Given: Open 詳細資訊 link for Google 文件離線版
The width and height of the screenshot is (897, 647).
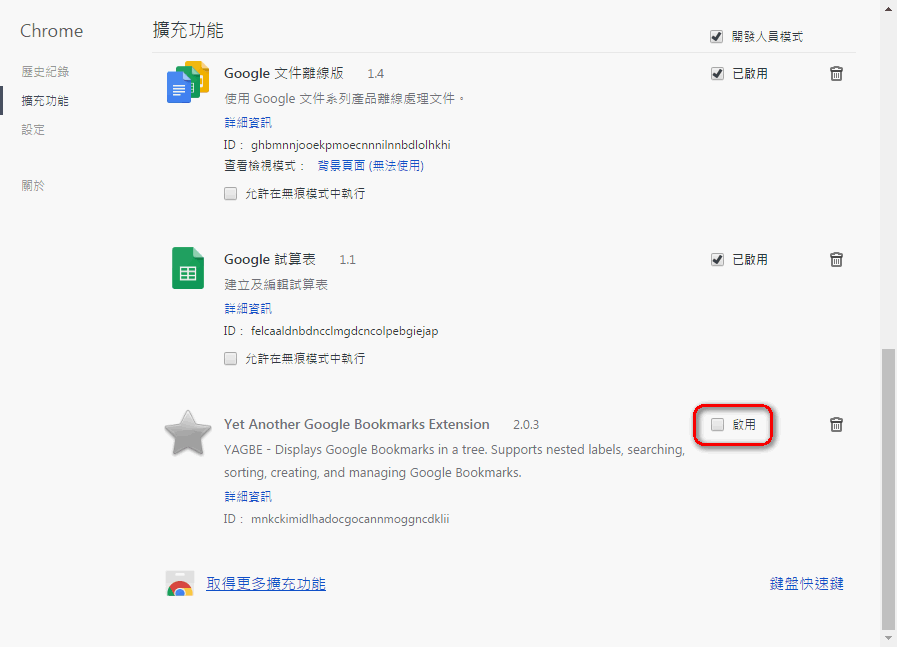Looking at the screenshot, I should (x=248, y=122).
